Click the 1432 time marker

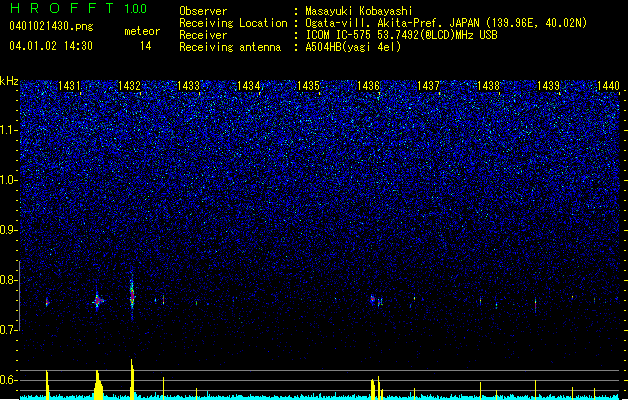[129, 86]
